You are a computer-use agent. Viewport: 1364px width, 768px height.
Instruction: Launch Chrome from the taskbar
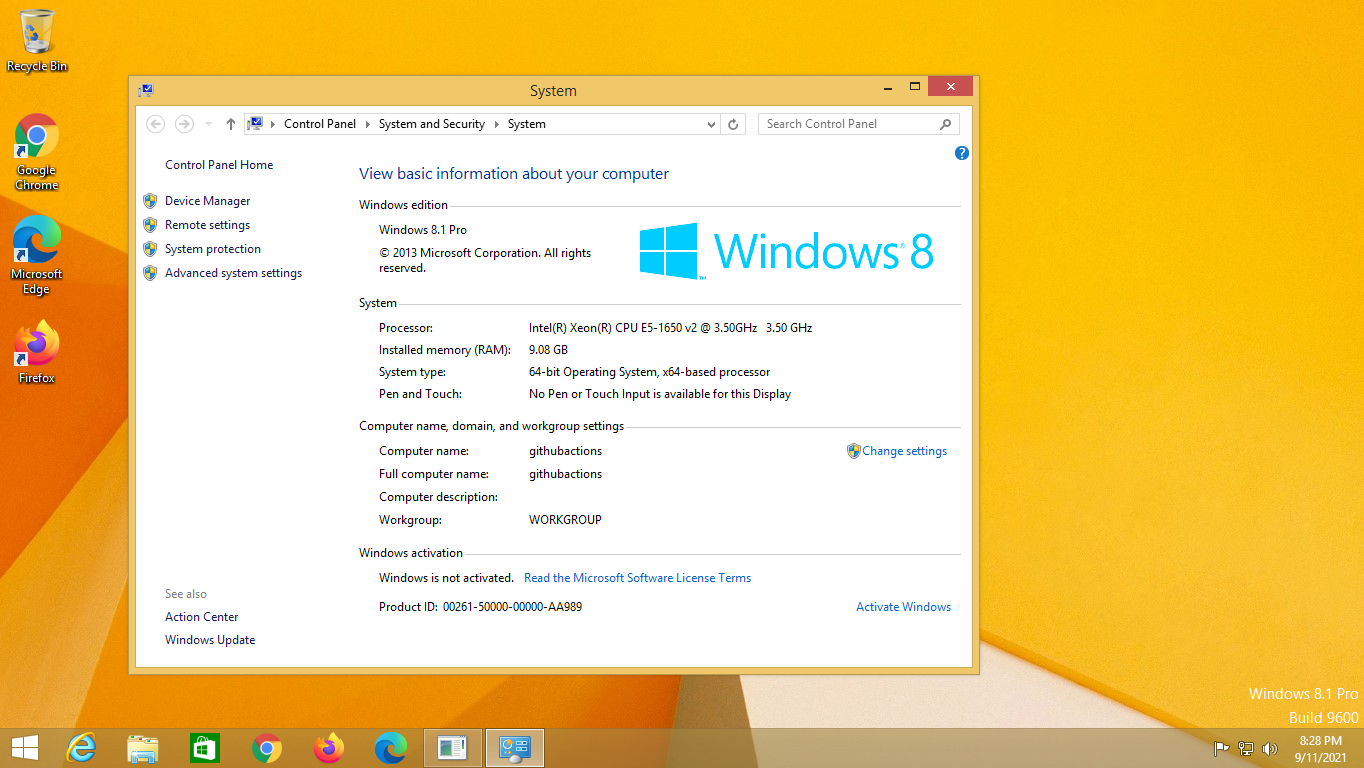pos(267,748)
